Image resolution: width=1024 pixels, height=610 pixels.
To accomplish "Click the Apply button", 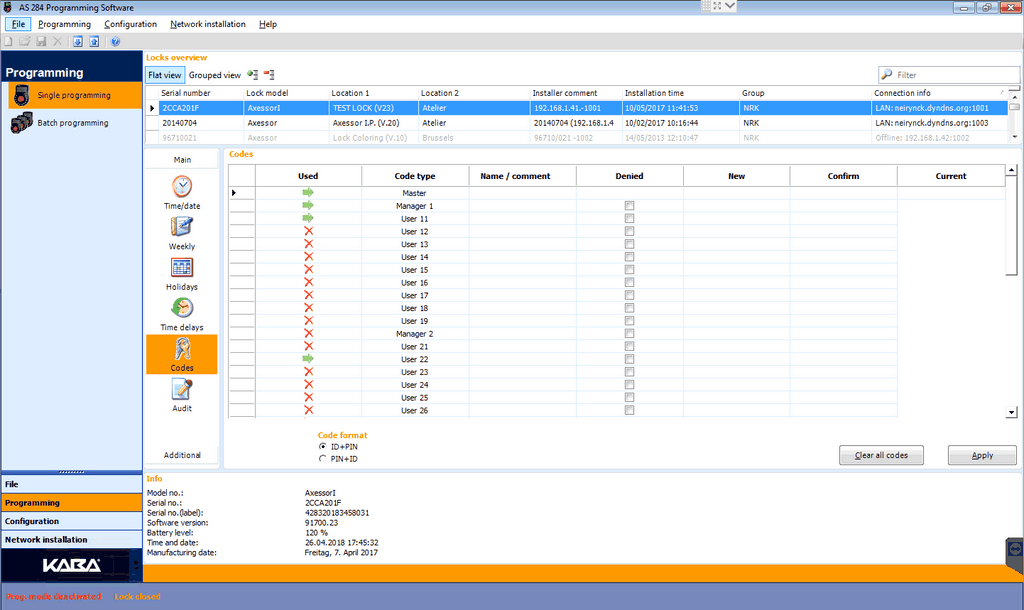I will pyautogui.click(x=982, y=455).
